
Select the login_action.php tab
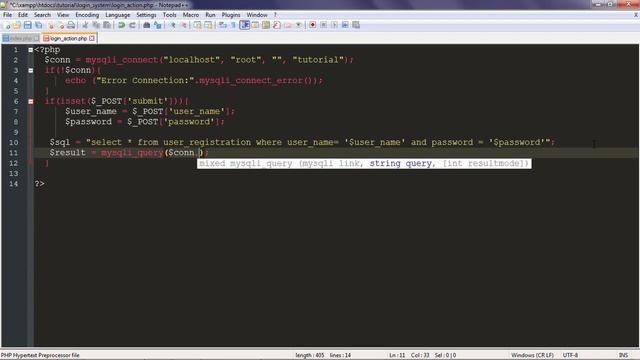[x=68, y=38]
